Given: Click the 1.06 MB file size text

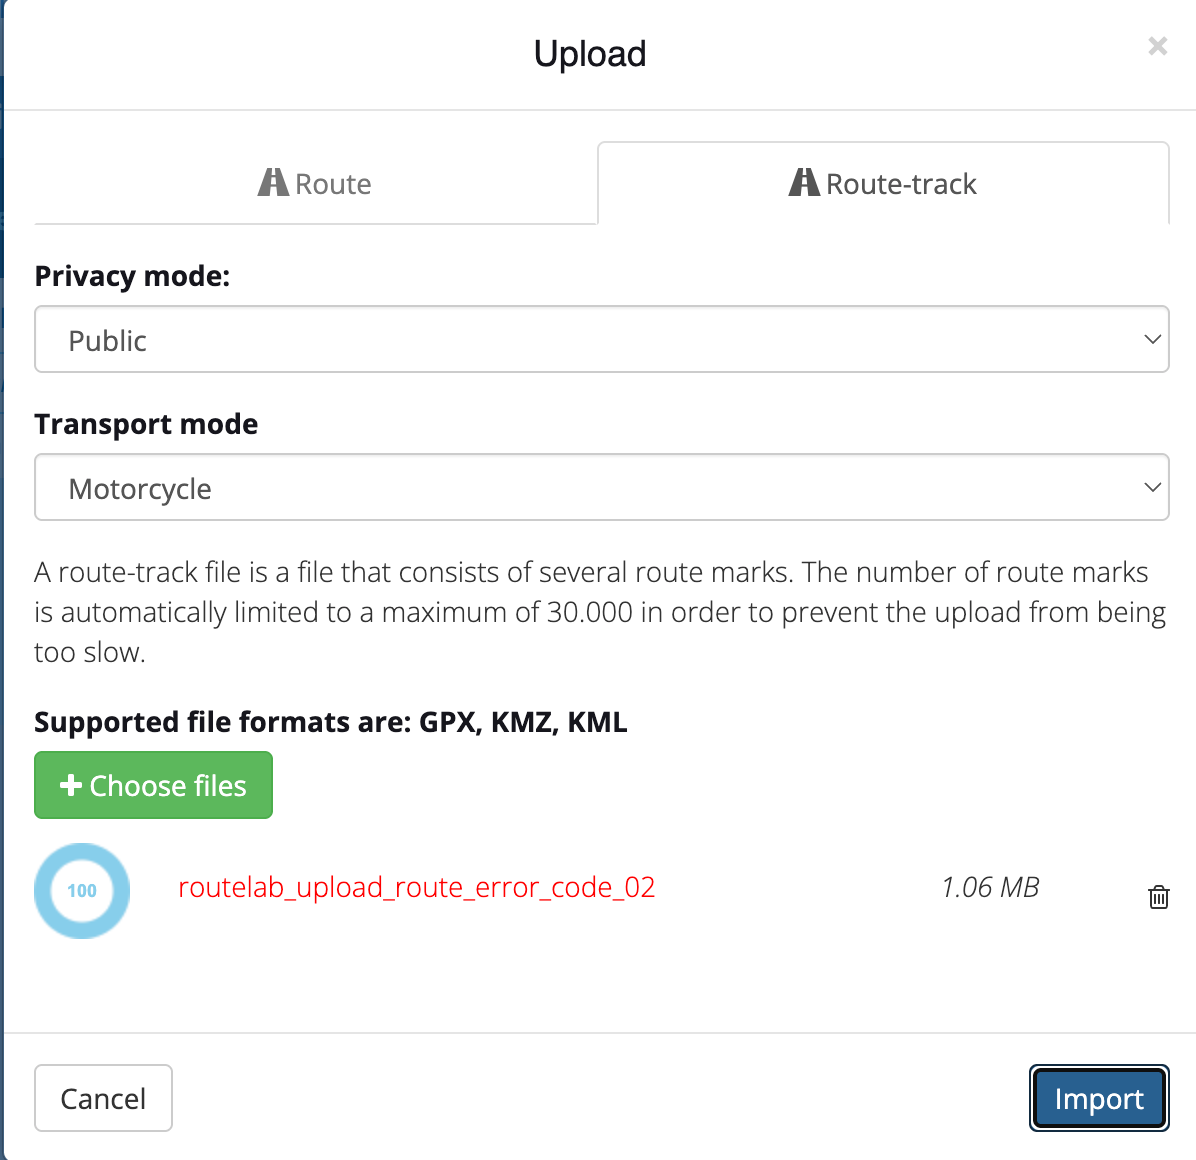Looking at the screenshot, I should (990, 888).
